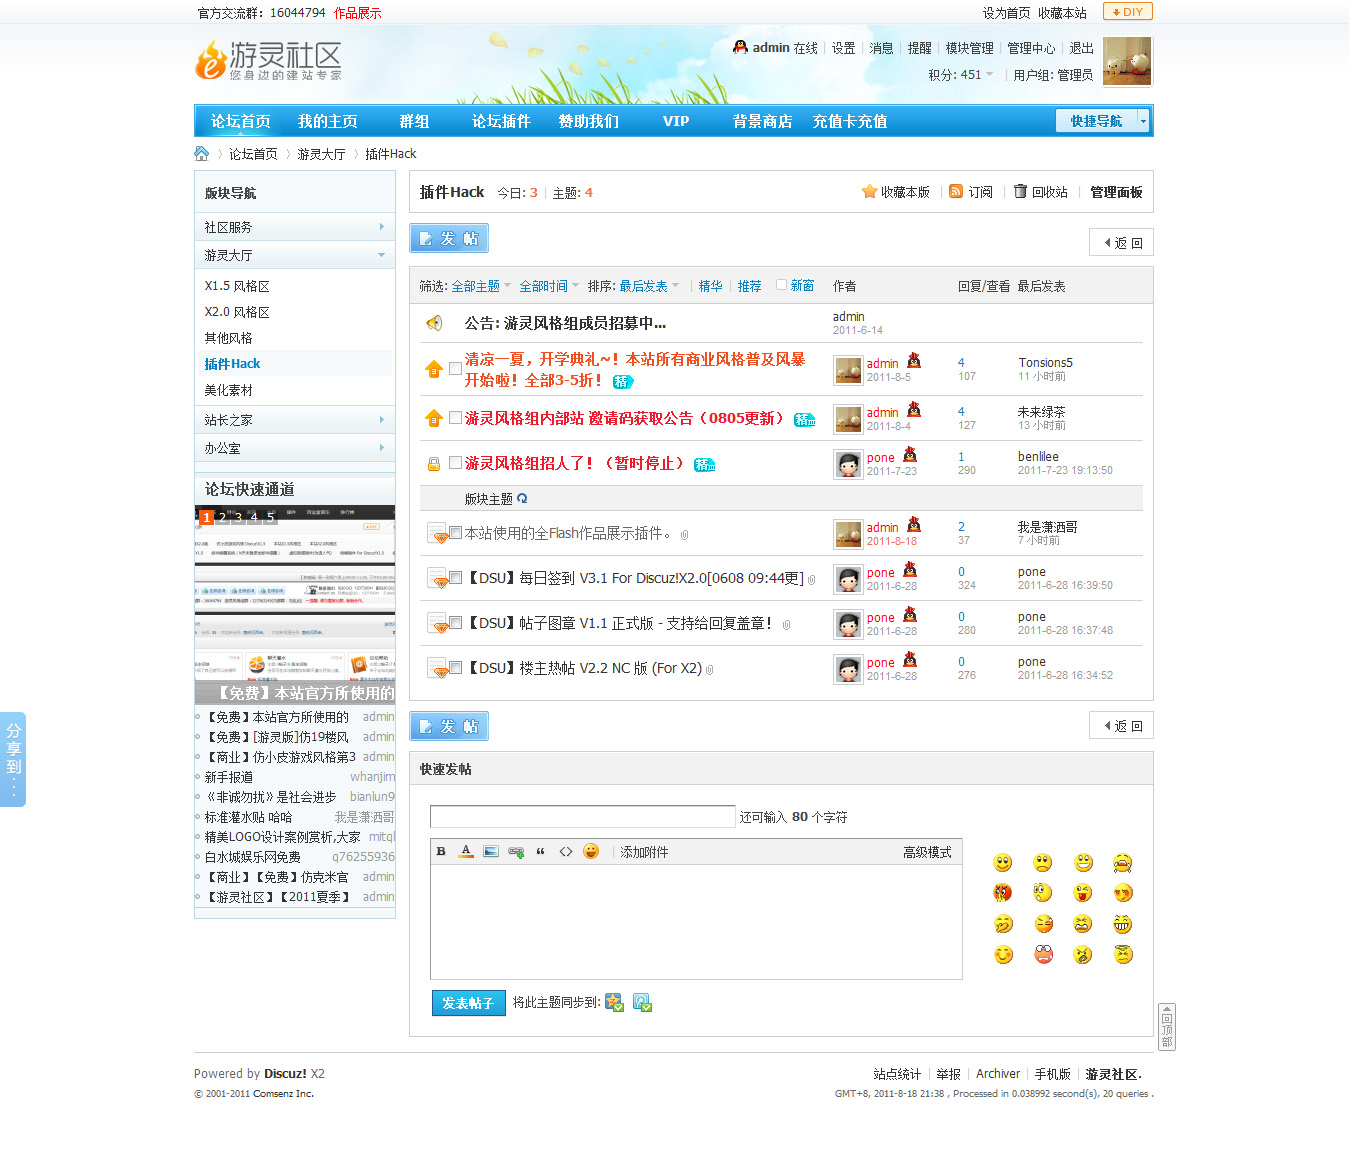
Task: Expand the 办公室 sidebar section
Action: pos(295,448)
